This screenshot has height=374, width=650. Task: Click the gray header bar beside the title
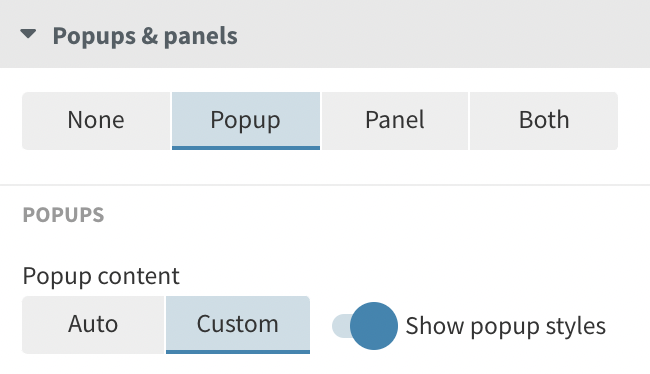tap(444, 34)
